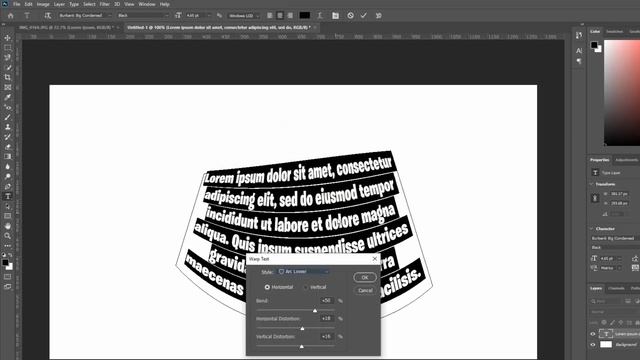This screenshot has width=640, height=360.
Task: Select the Crop tool
Action: pyautogui.click(x=8, y=77)
